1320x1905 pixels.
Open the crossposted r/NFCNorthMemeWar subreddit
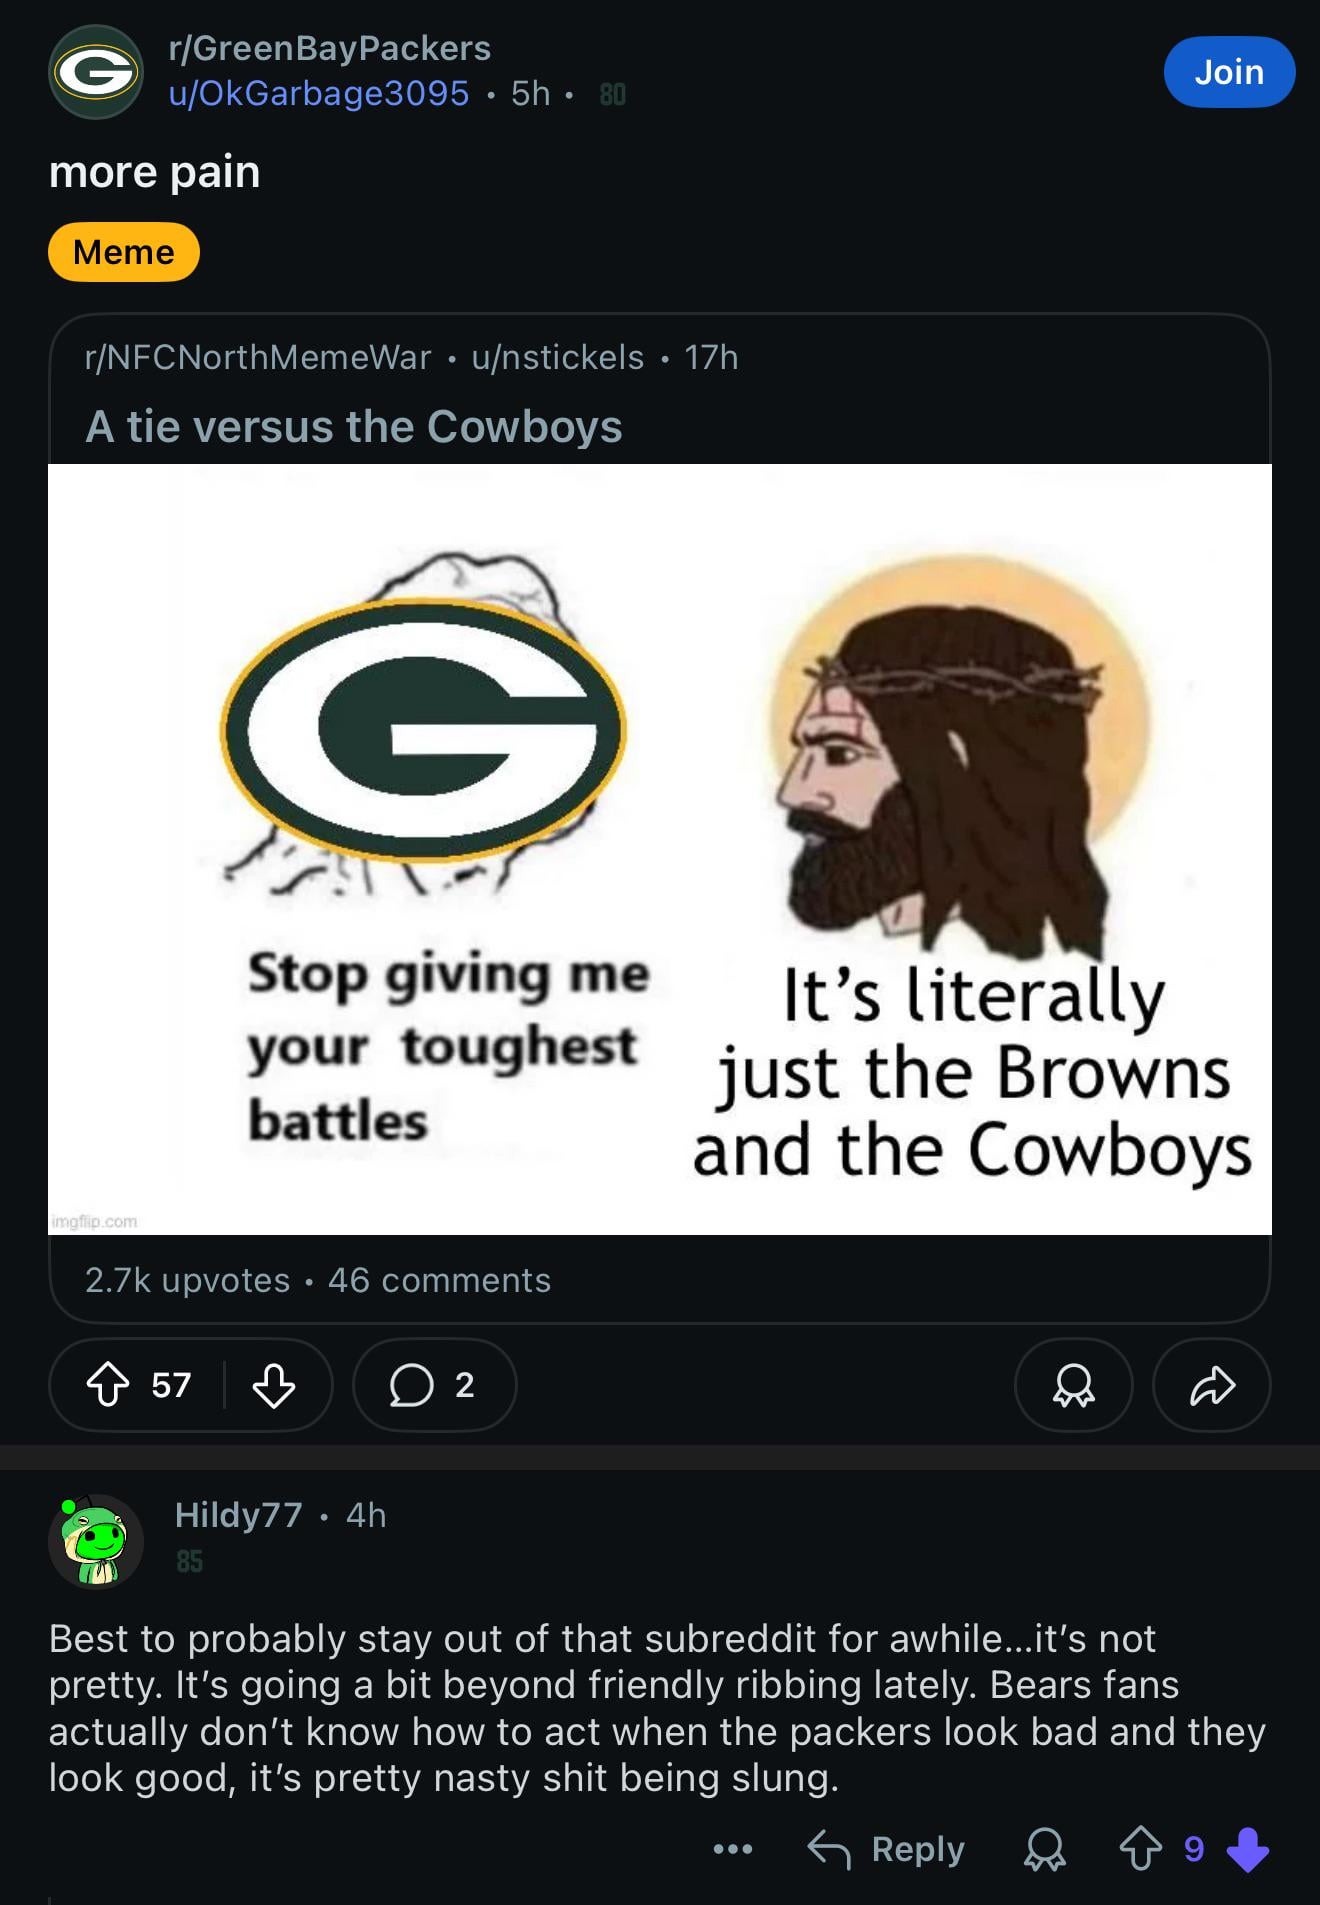click(258, 357)
